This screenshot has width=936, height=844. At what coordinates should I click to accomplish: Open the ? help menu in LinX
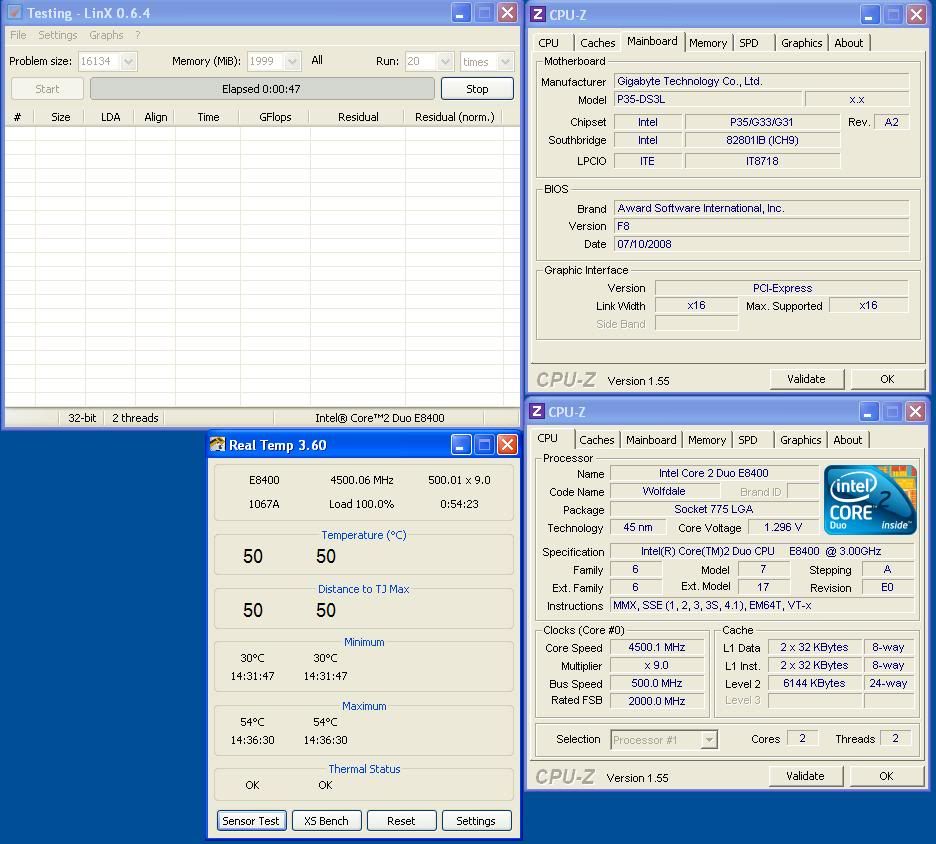138,35
